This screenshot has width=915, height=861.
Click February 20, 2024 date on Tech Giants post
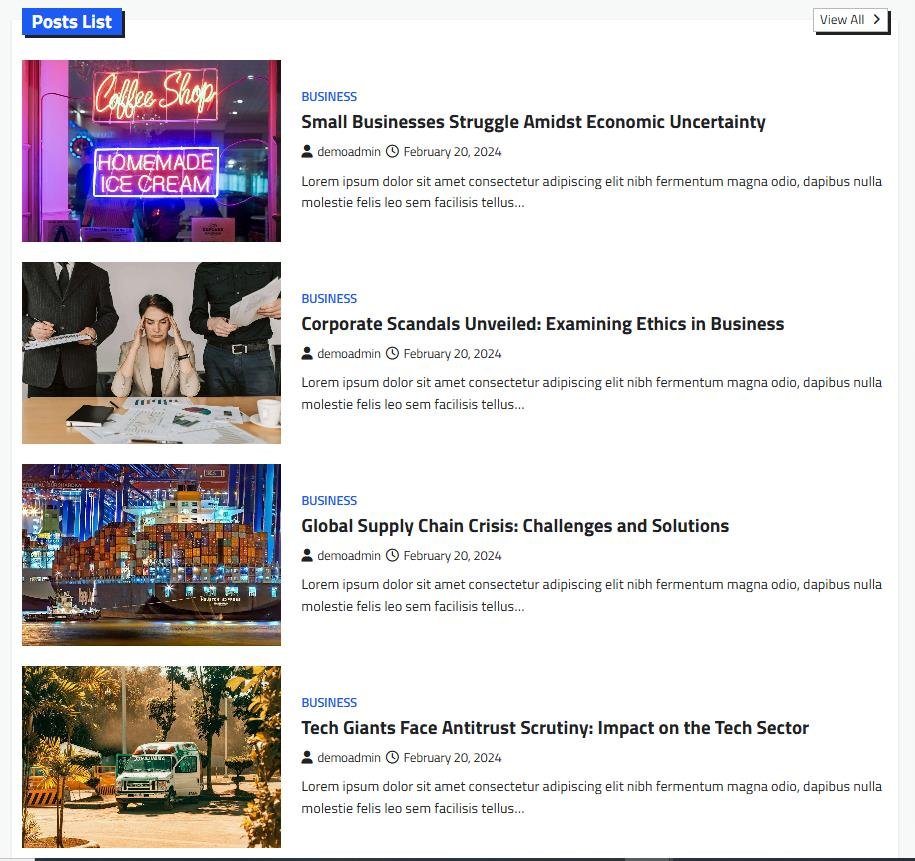click(x=452, y=758)
